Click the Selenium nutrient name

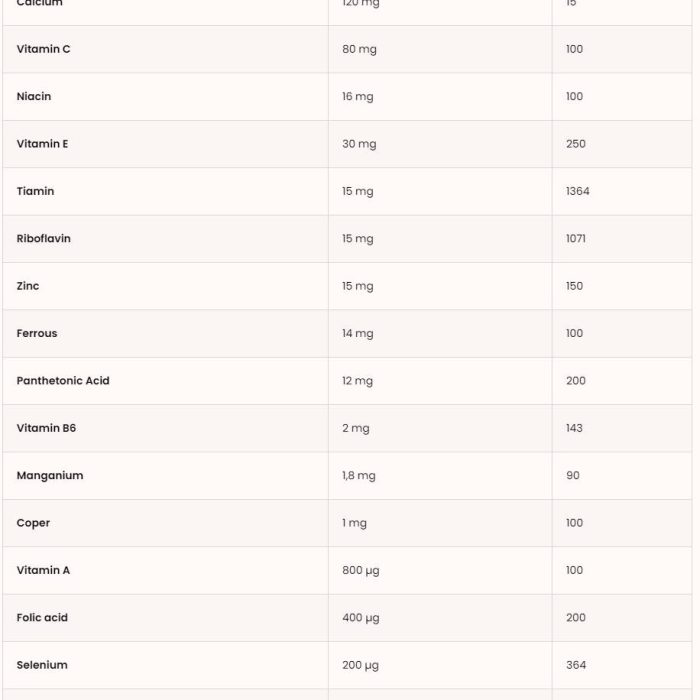pyautogui.click(x=42, y=665)
